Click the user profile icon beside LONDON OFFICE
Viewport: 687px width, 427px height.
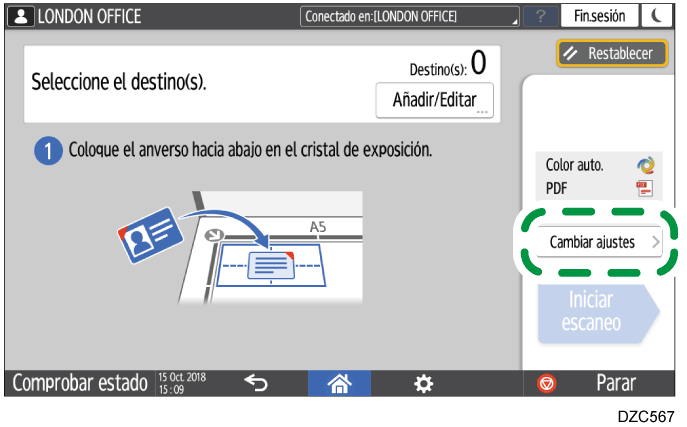pyautogui.click(x=20, y=17)
